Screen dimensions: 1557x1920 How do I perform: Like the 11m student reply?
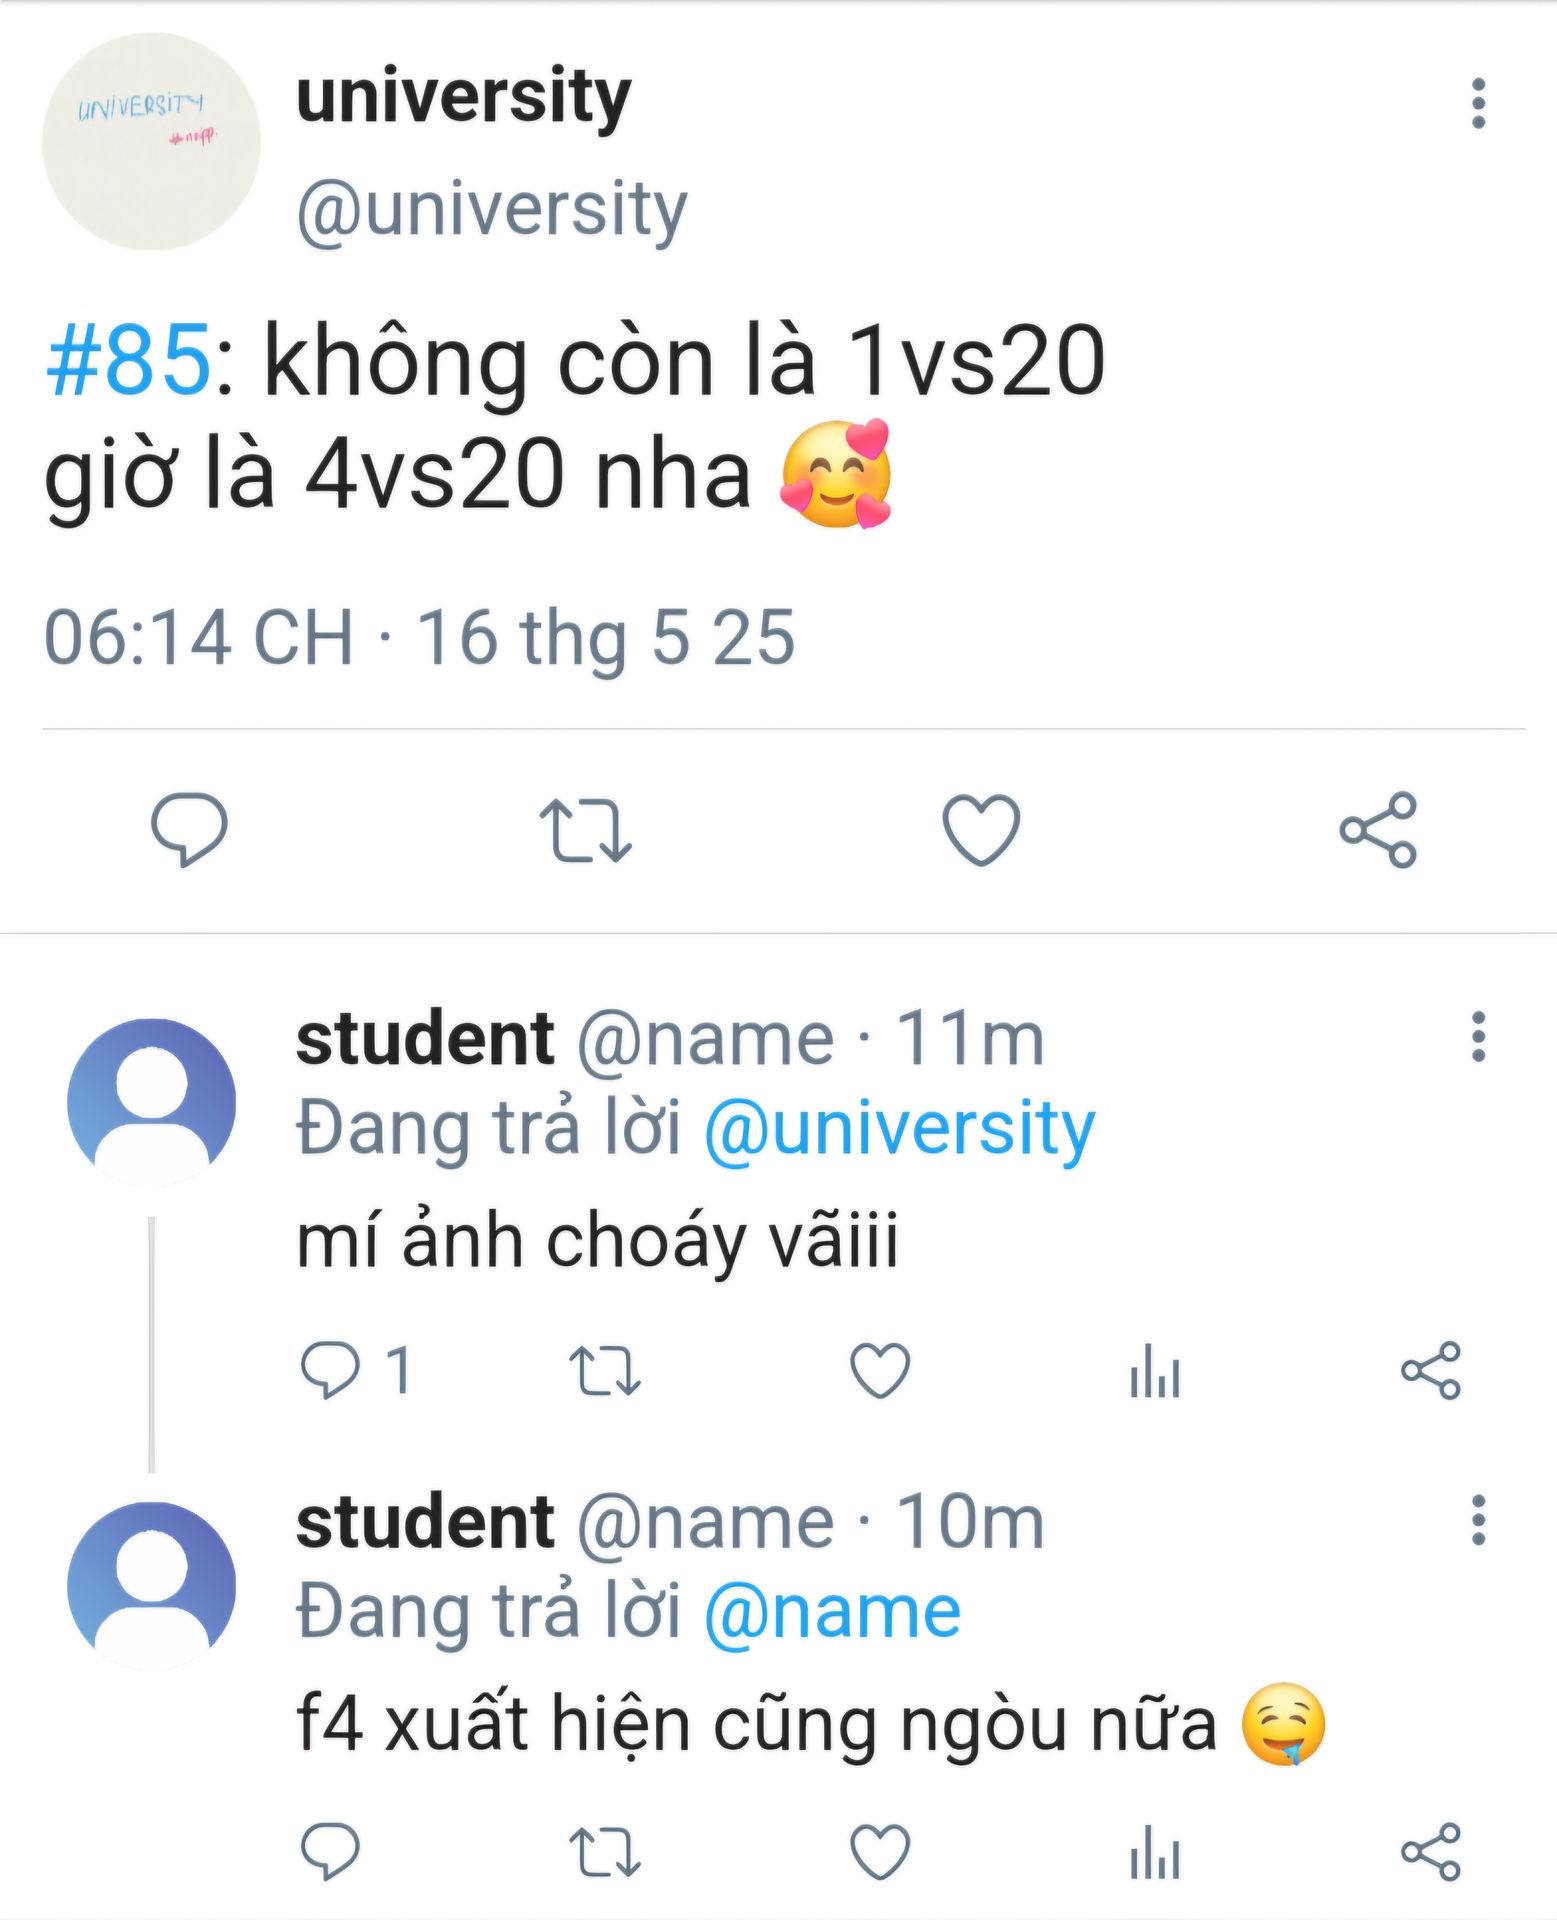879,1369
